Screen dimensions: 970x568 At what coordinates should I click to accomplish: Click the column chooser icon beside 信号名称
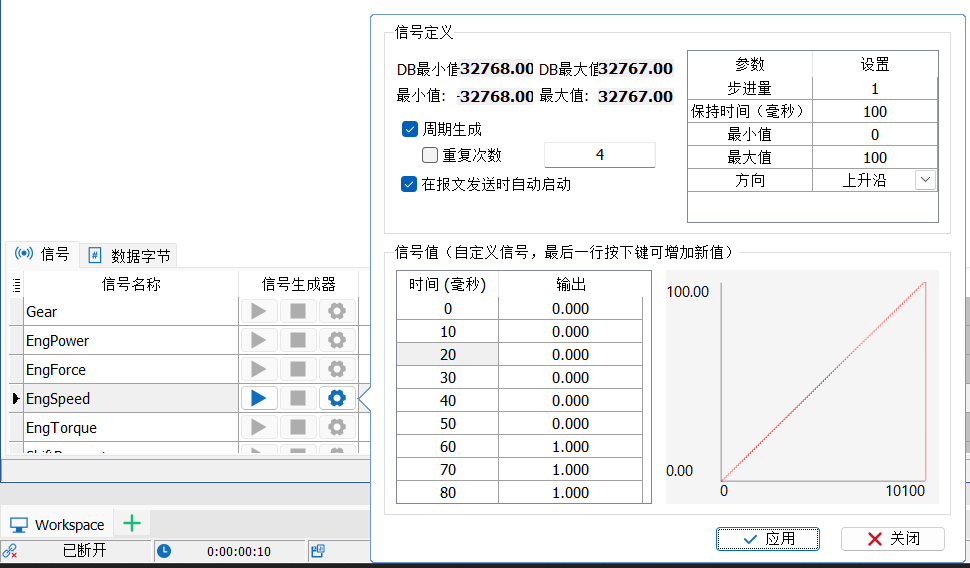(16, 285)
